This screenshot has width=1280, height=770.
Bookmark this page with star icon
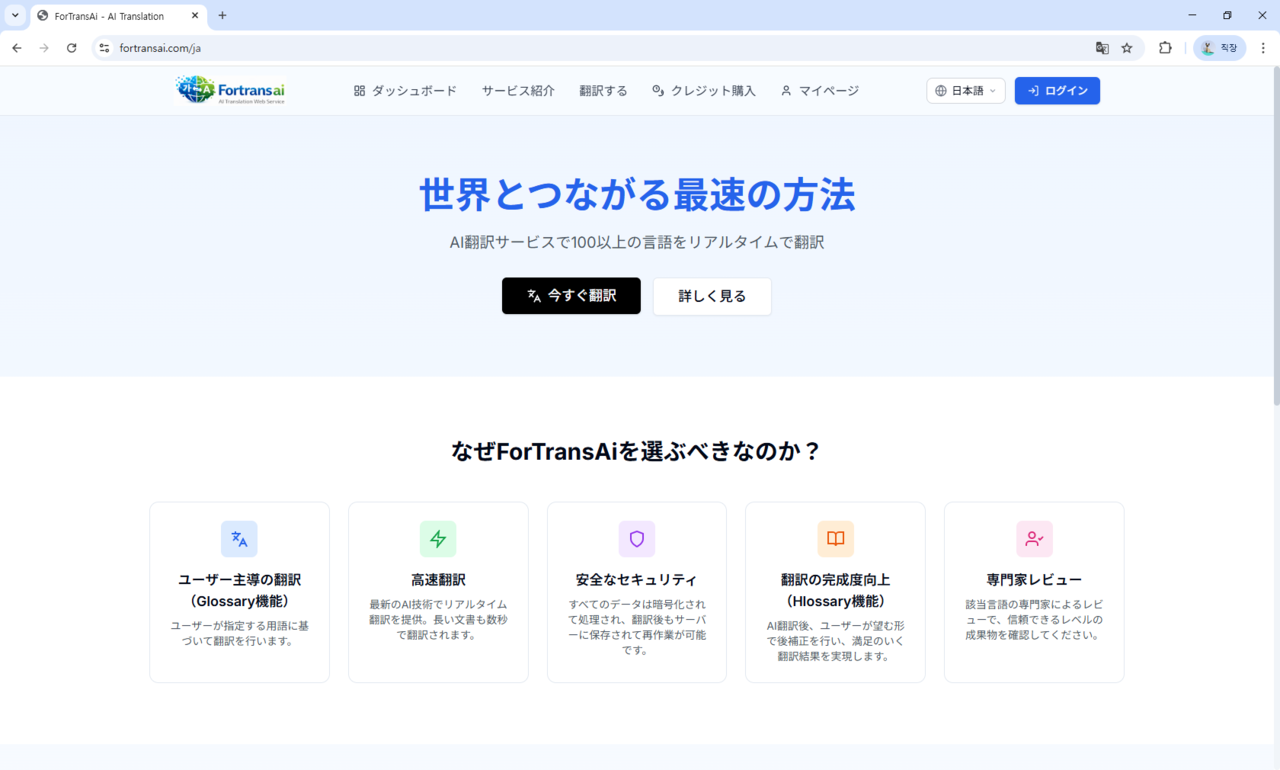pos(1127,48)
